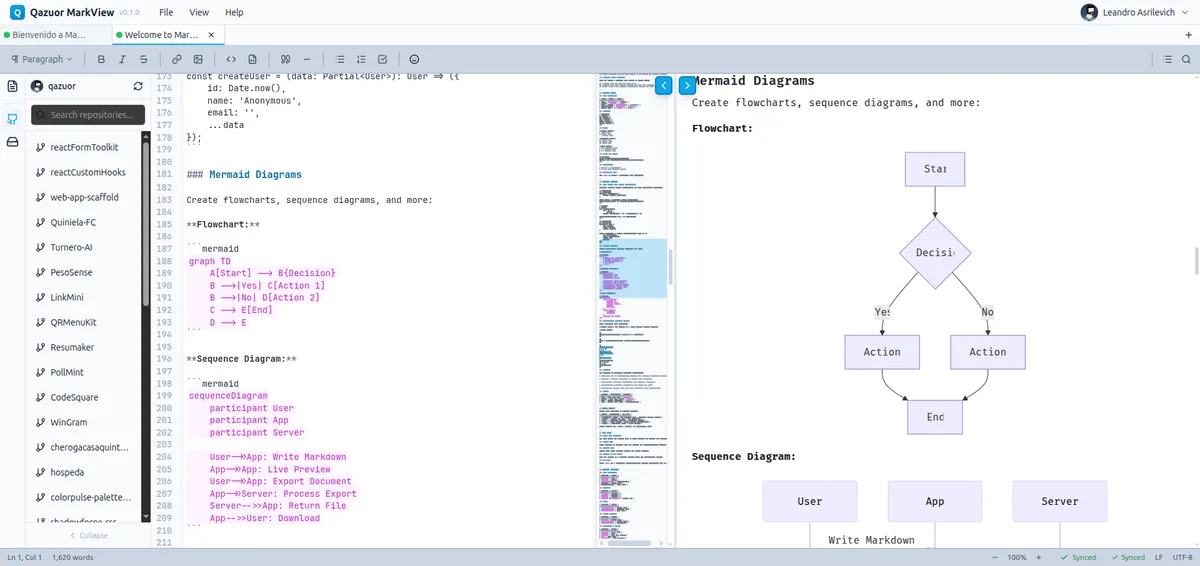This screenshot has width=1200, height=566.
Task: Open the storage drive sidebar panel
Action: tap(13, 142)
